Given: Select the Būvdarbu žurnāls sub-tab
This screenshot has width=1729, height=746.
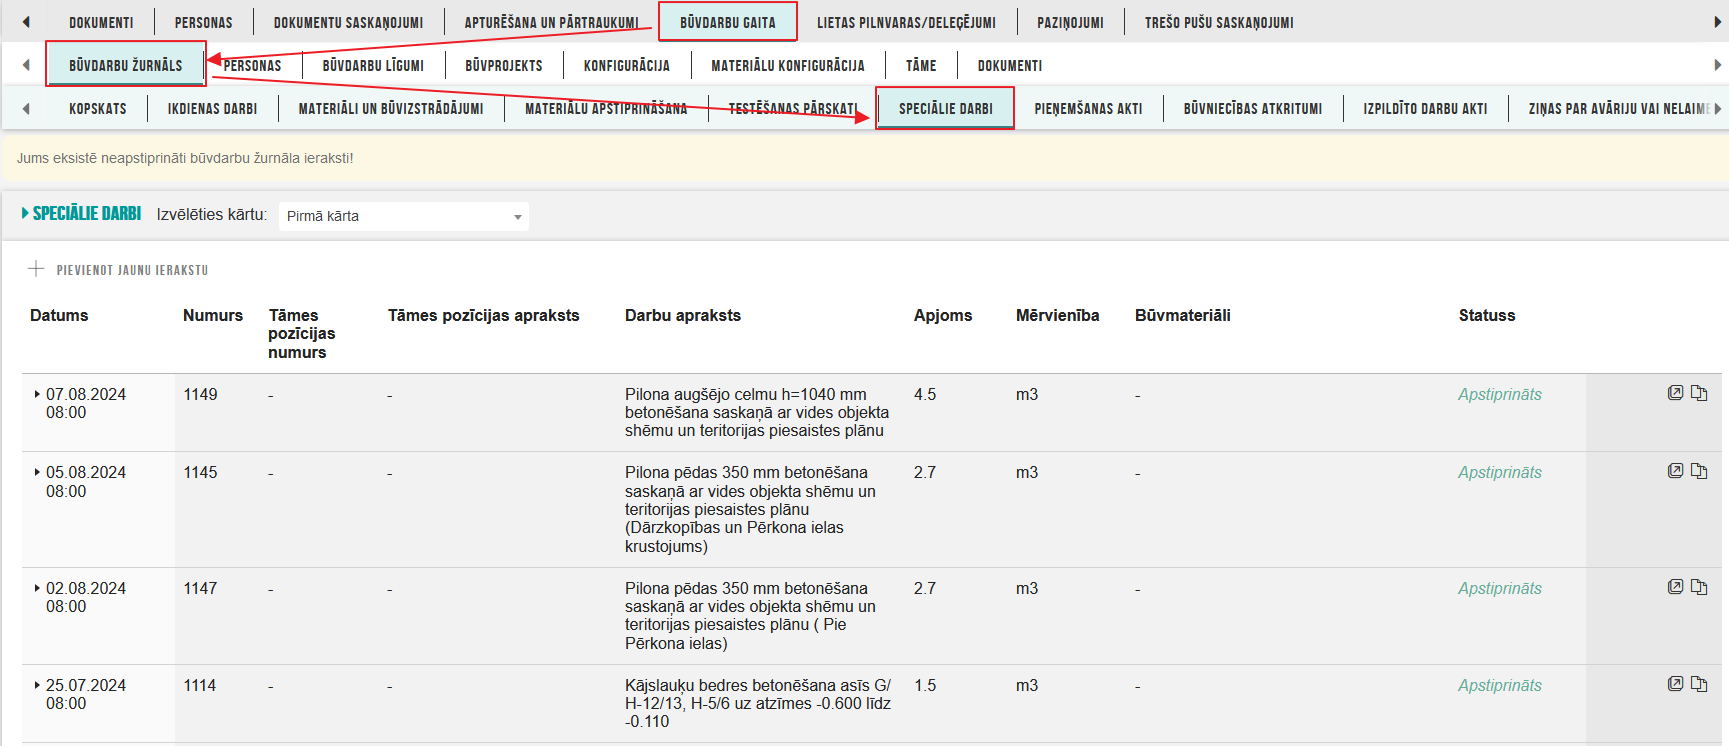Looking at the screenshot, I should [126, 65].
